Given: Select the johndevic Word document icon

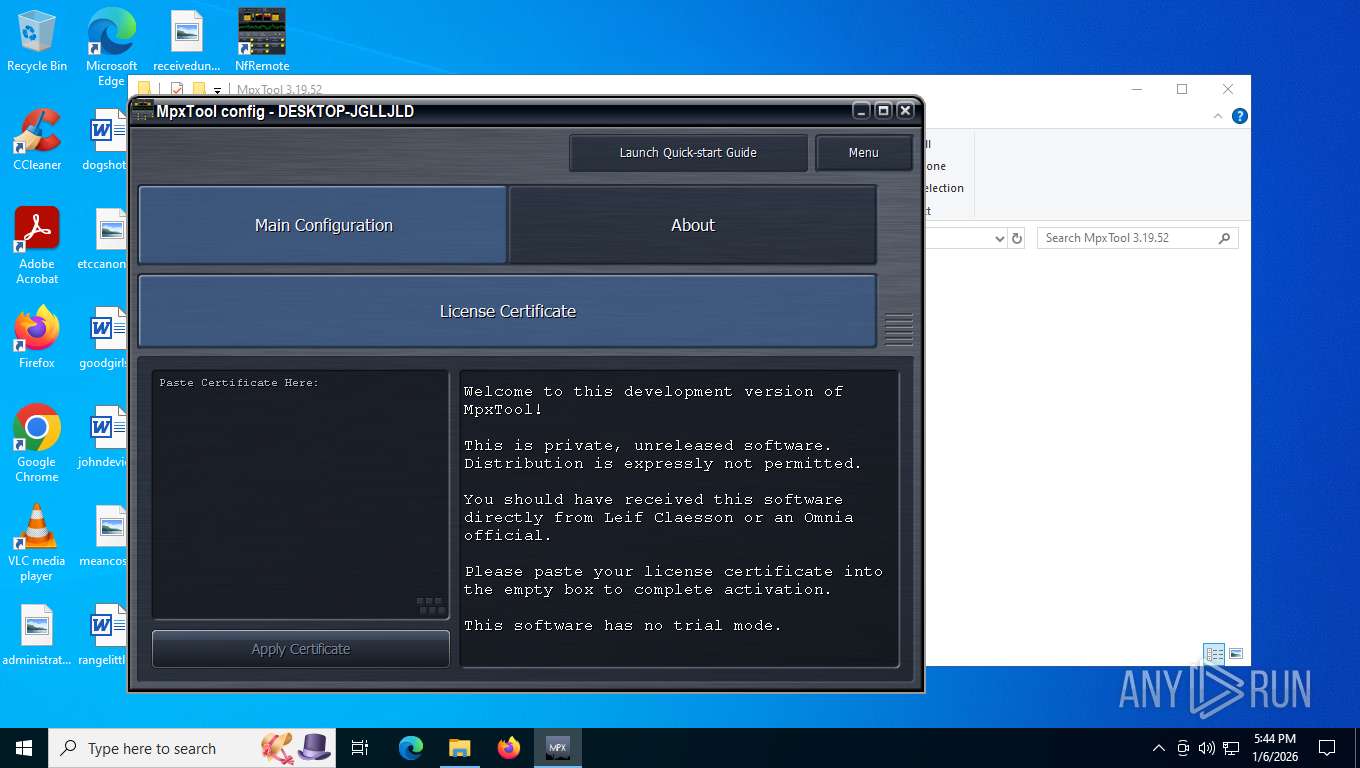Looking at the screenshot, I should point(104,437).
